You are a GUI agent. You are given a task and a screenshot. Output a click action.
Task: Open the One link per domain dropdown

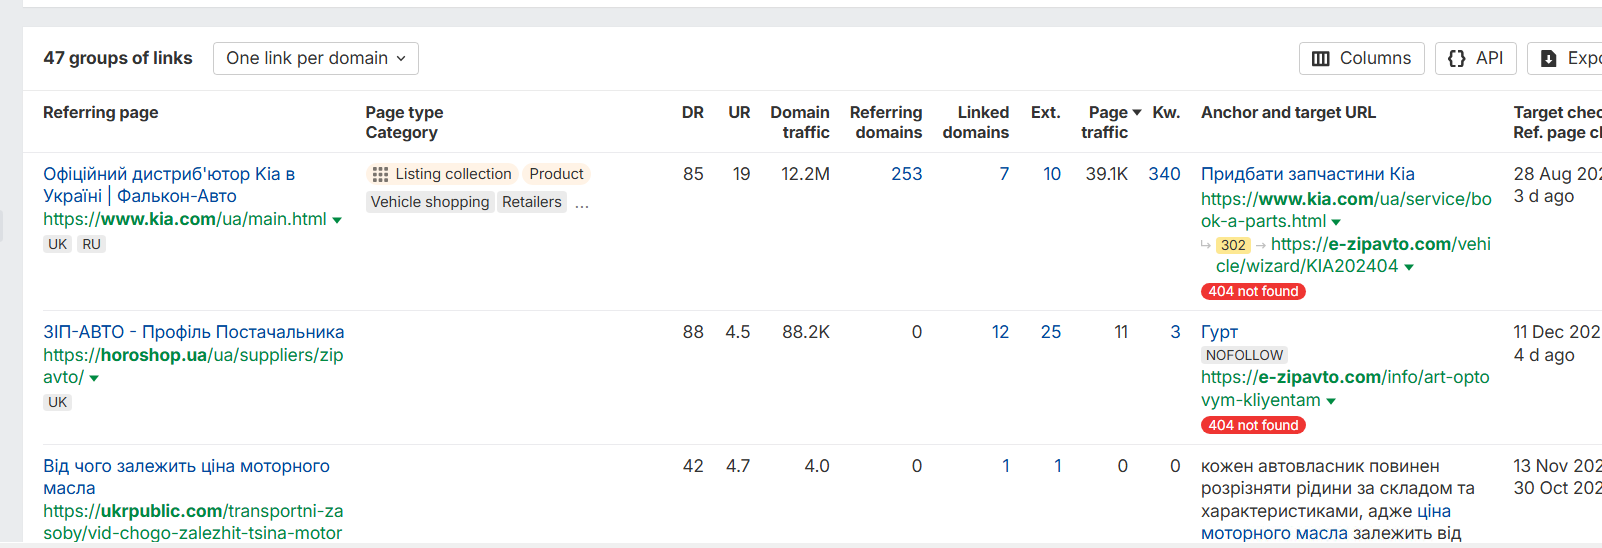point(316,58)
